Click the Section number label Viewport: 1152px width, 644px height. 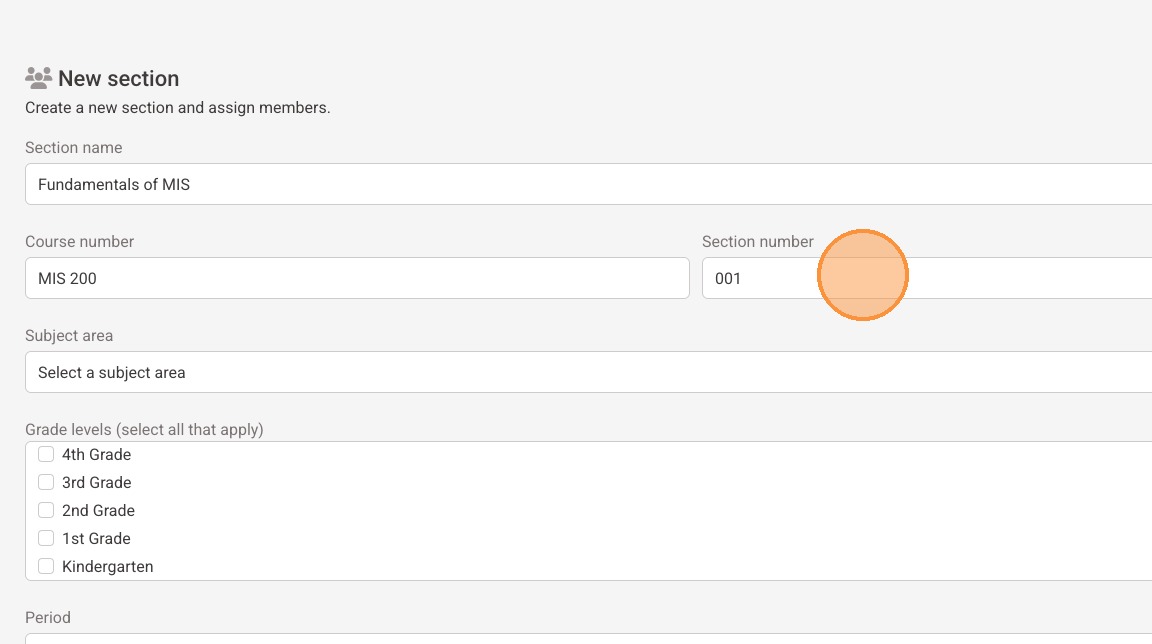(x=758, y=241)
